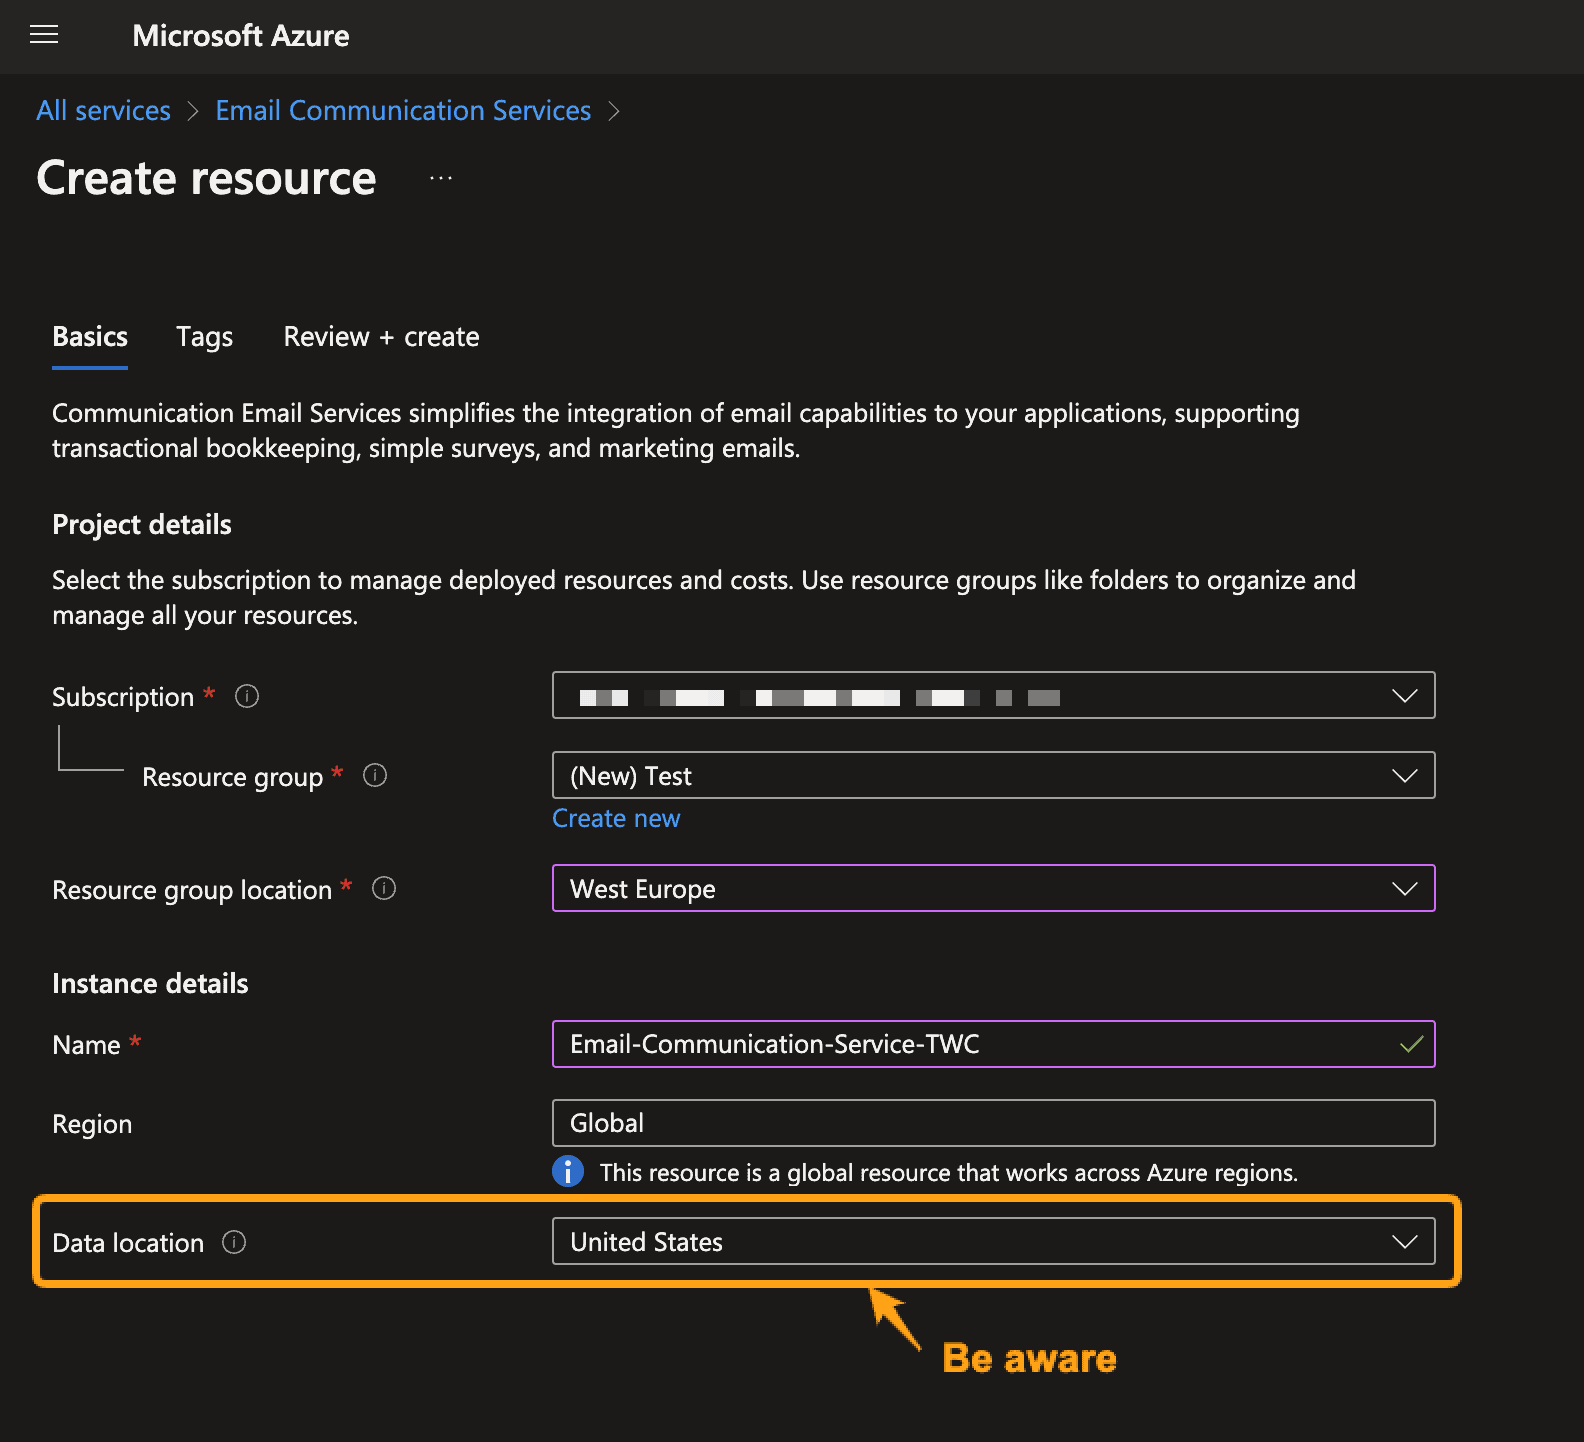Click Microsoft Azure home title
Screen dimensions: 1584x1442
coord(241,36)
